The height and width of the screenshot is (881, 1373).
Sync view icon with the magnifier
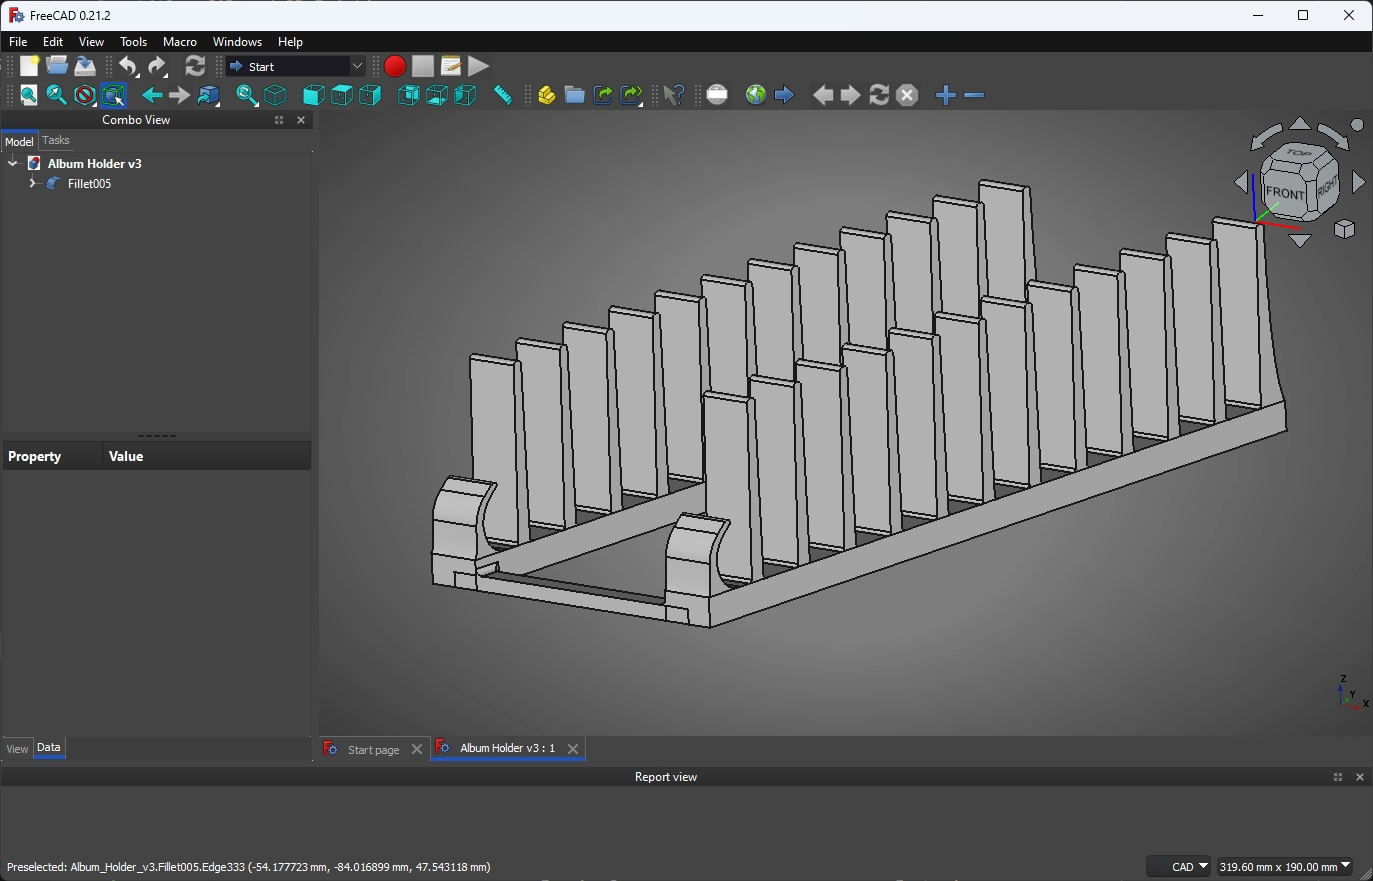(246, 95)
